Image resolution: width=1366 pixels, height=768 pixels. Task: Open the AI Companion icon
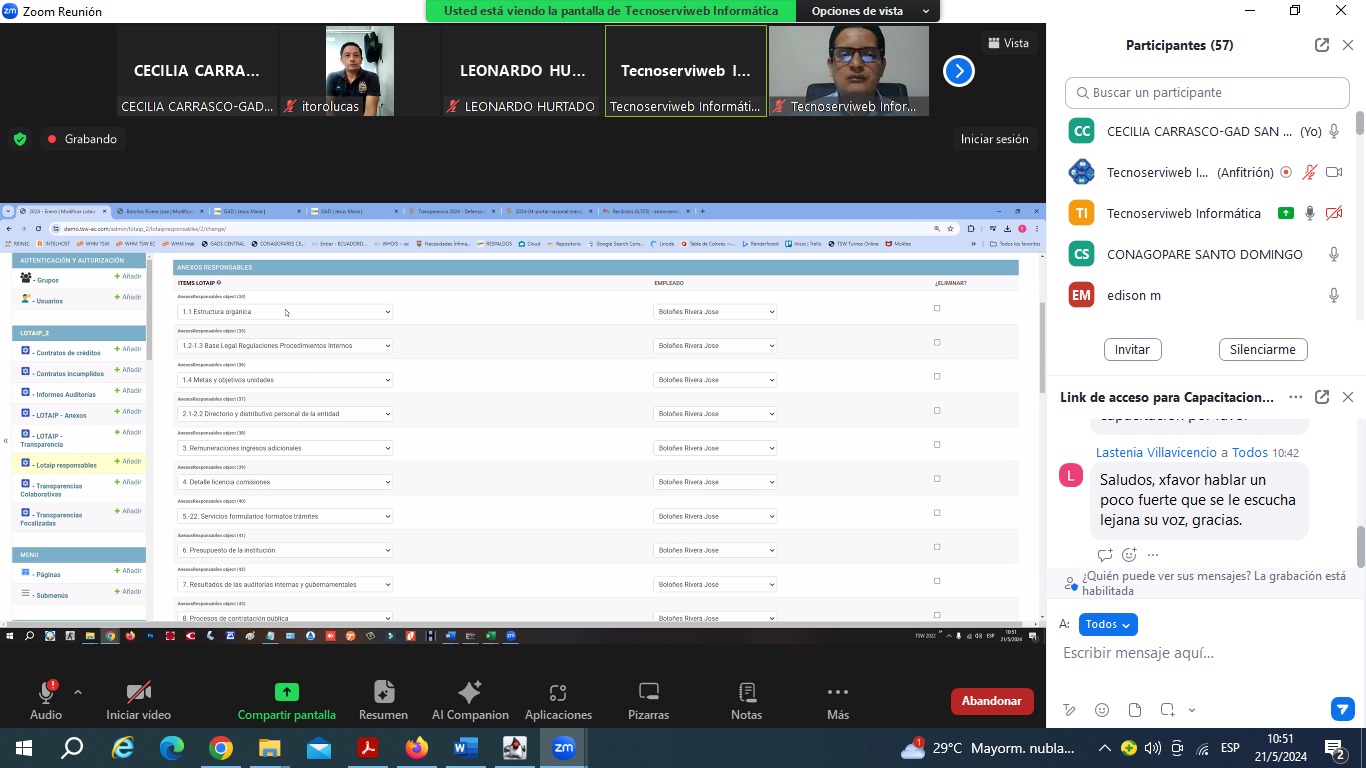tap(470, 693)
